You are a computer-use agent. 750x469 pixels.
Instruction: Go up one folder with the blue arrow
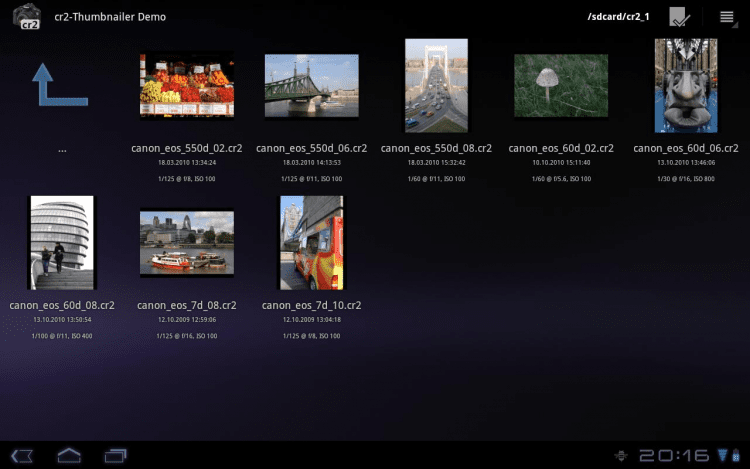pos(60,85)
